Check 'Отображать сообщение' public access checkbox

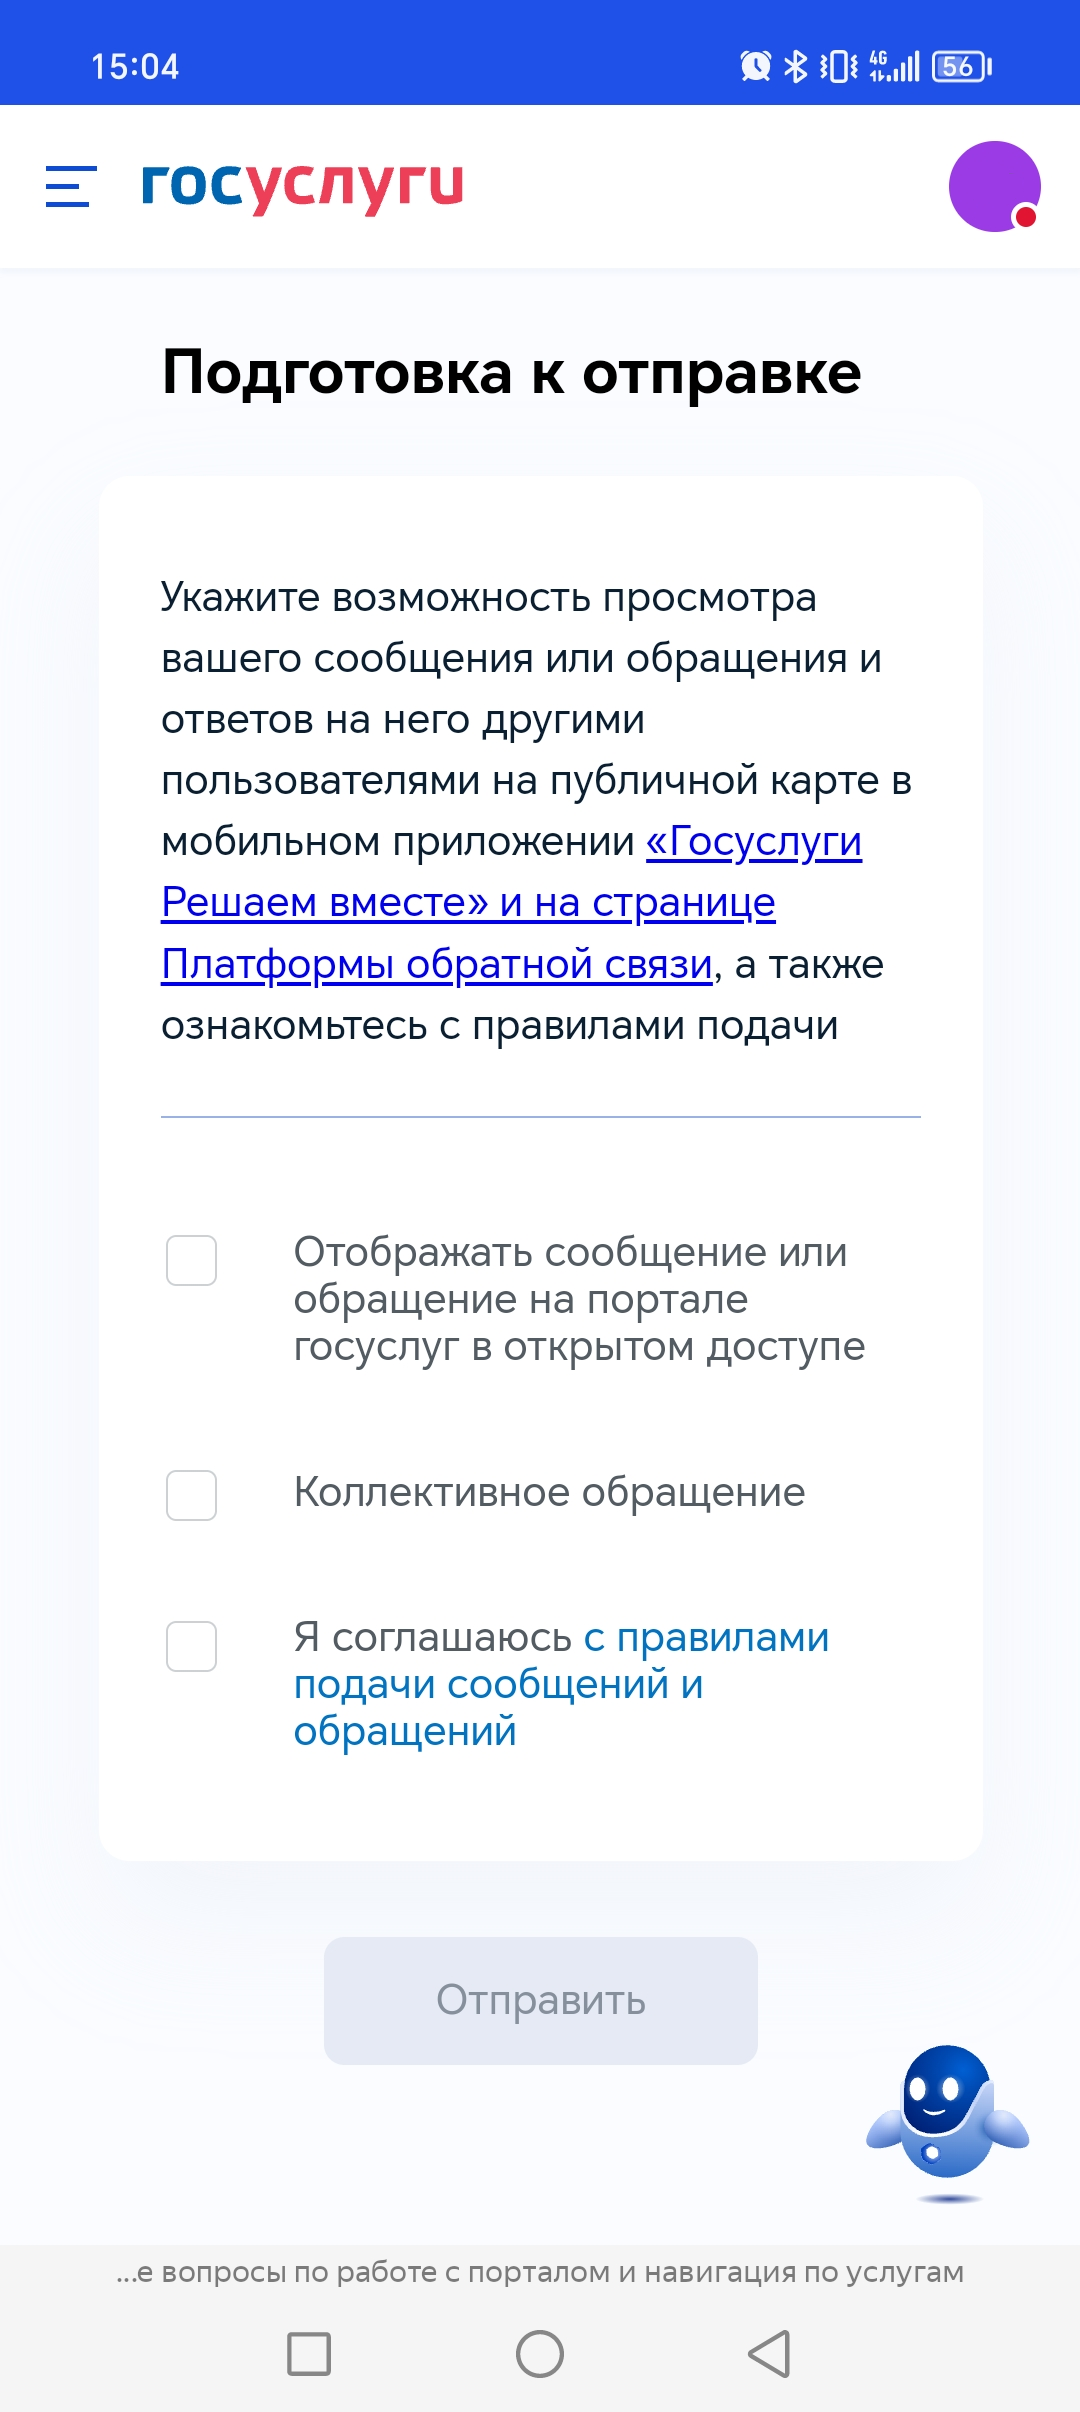pos(191,1260)
